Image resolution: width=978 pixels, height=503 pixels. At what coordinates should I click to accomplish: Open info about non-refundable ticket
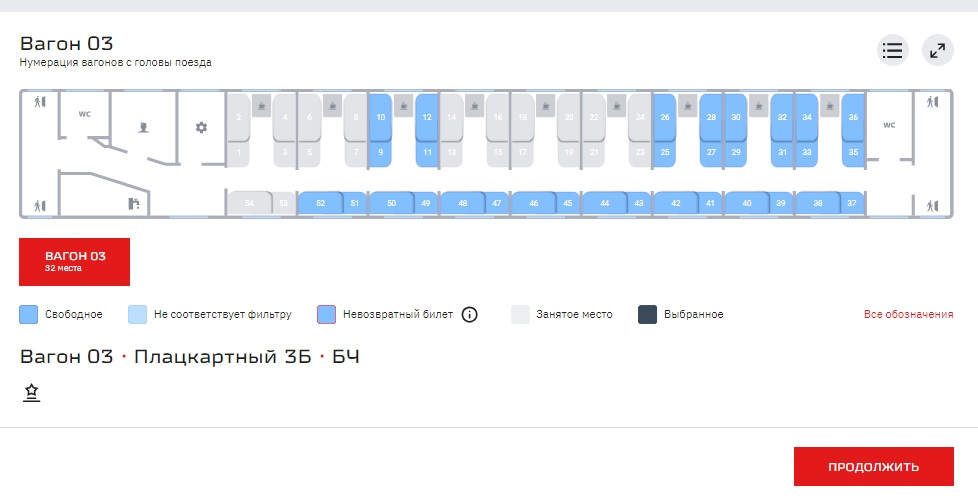point(469,314)
